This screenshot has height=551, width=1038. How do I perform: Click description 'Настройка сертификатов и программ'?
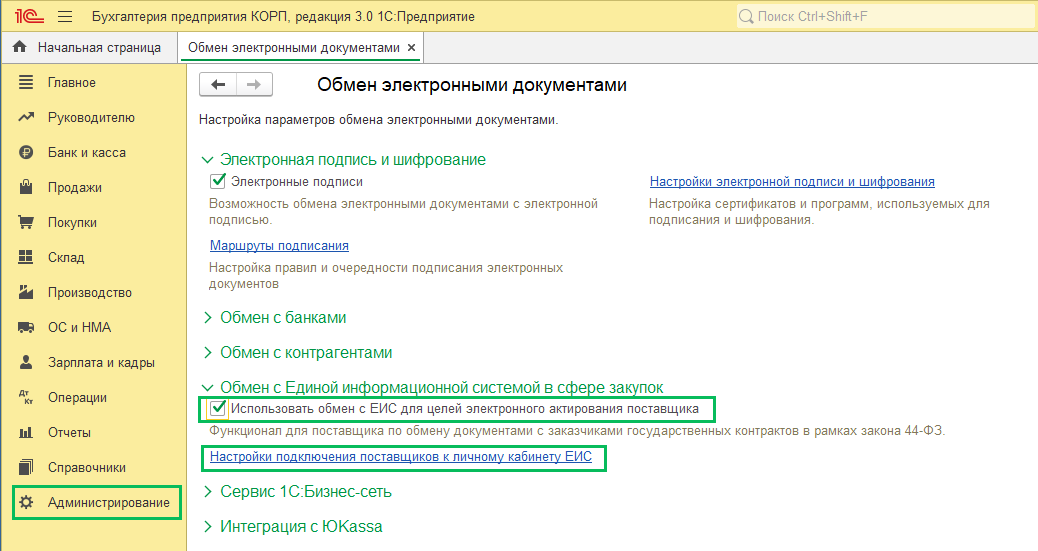[820, 212]
